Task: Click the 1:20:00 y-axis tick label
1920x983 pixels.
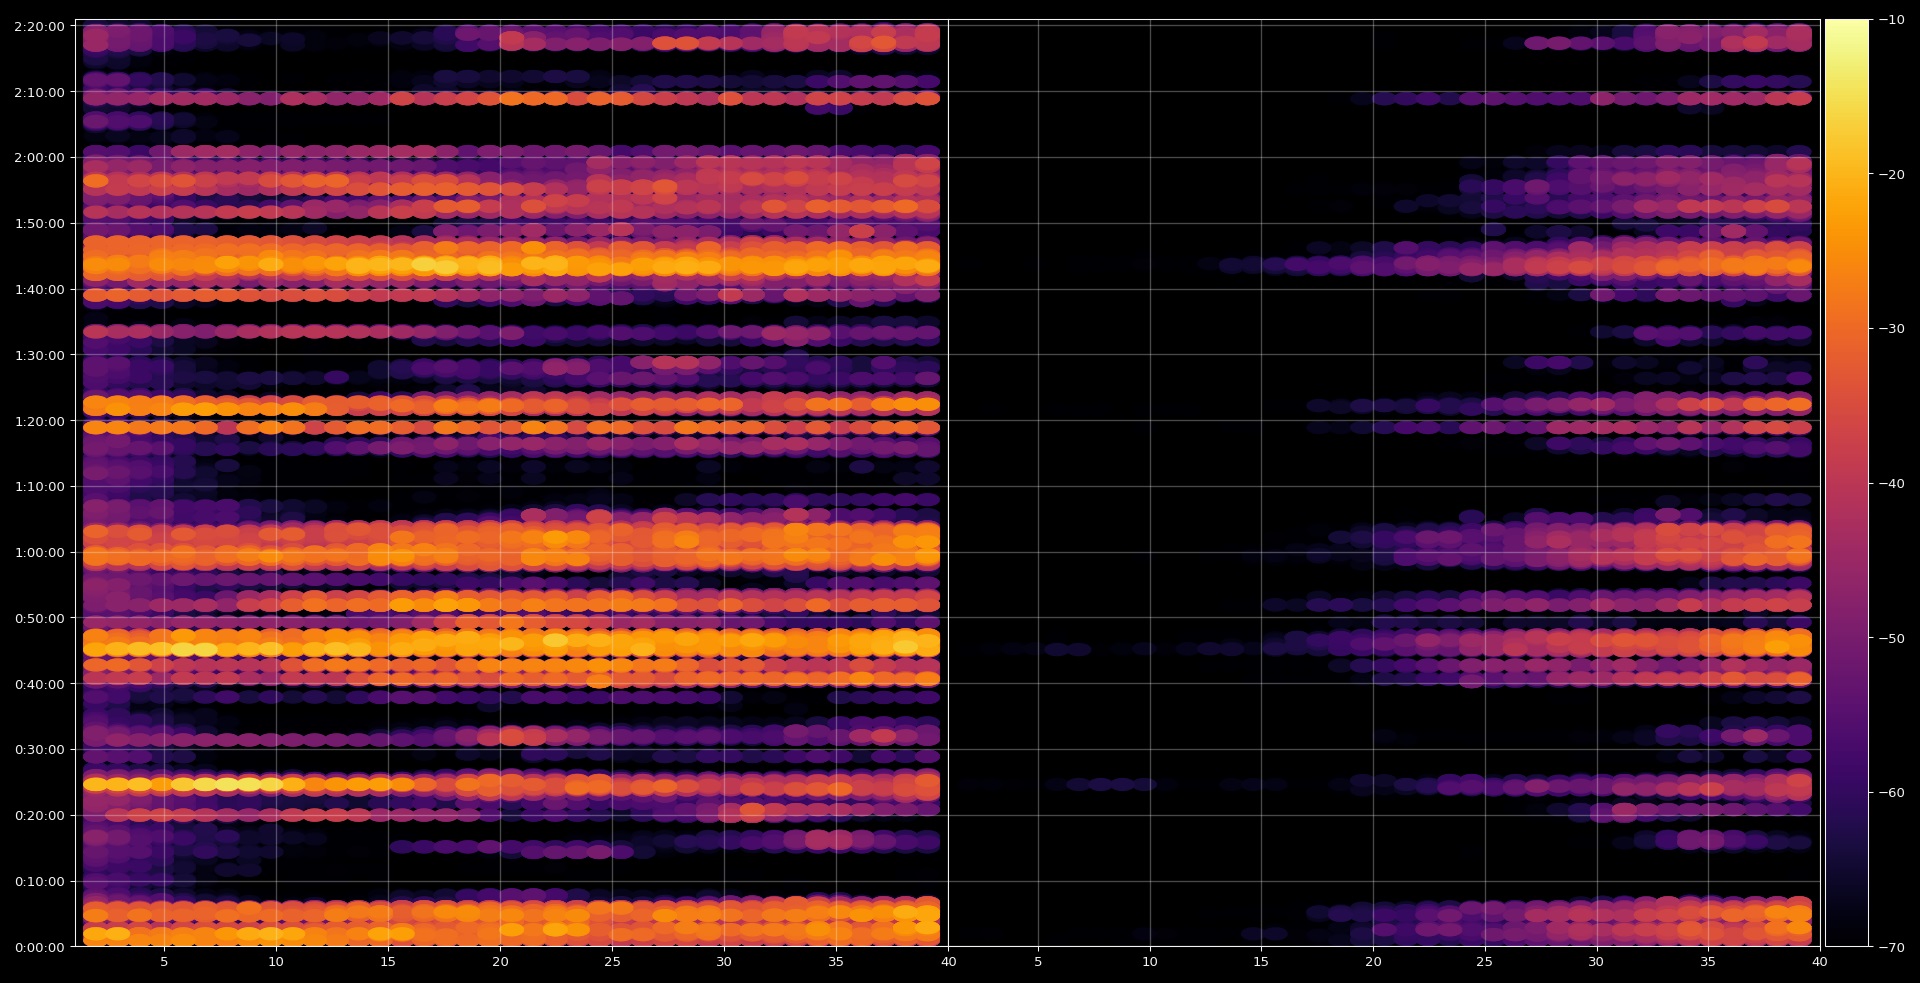Action: (x=40, y=421)
